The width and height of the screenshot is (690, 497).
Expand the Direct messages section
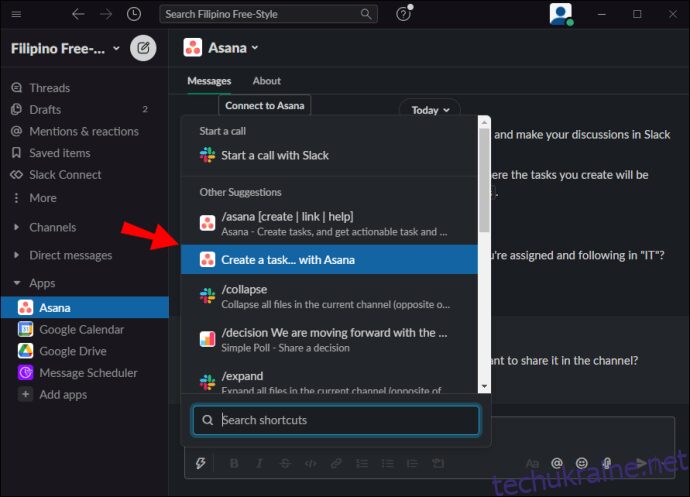[16, 255]
